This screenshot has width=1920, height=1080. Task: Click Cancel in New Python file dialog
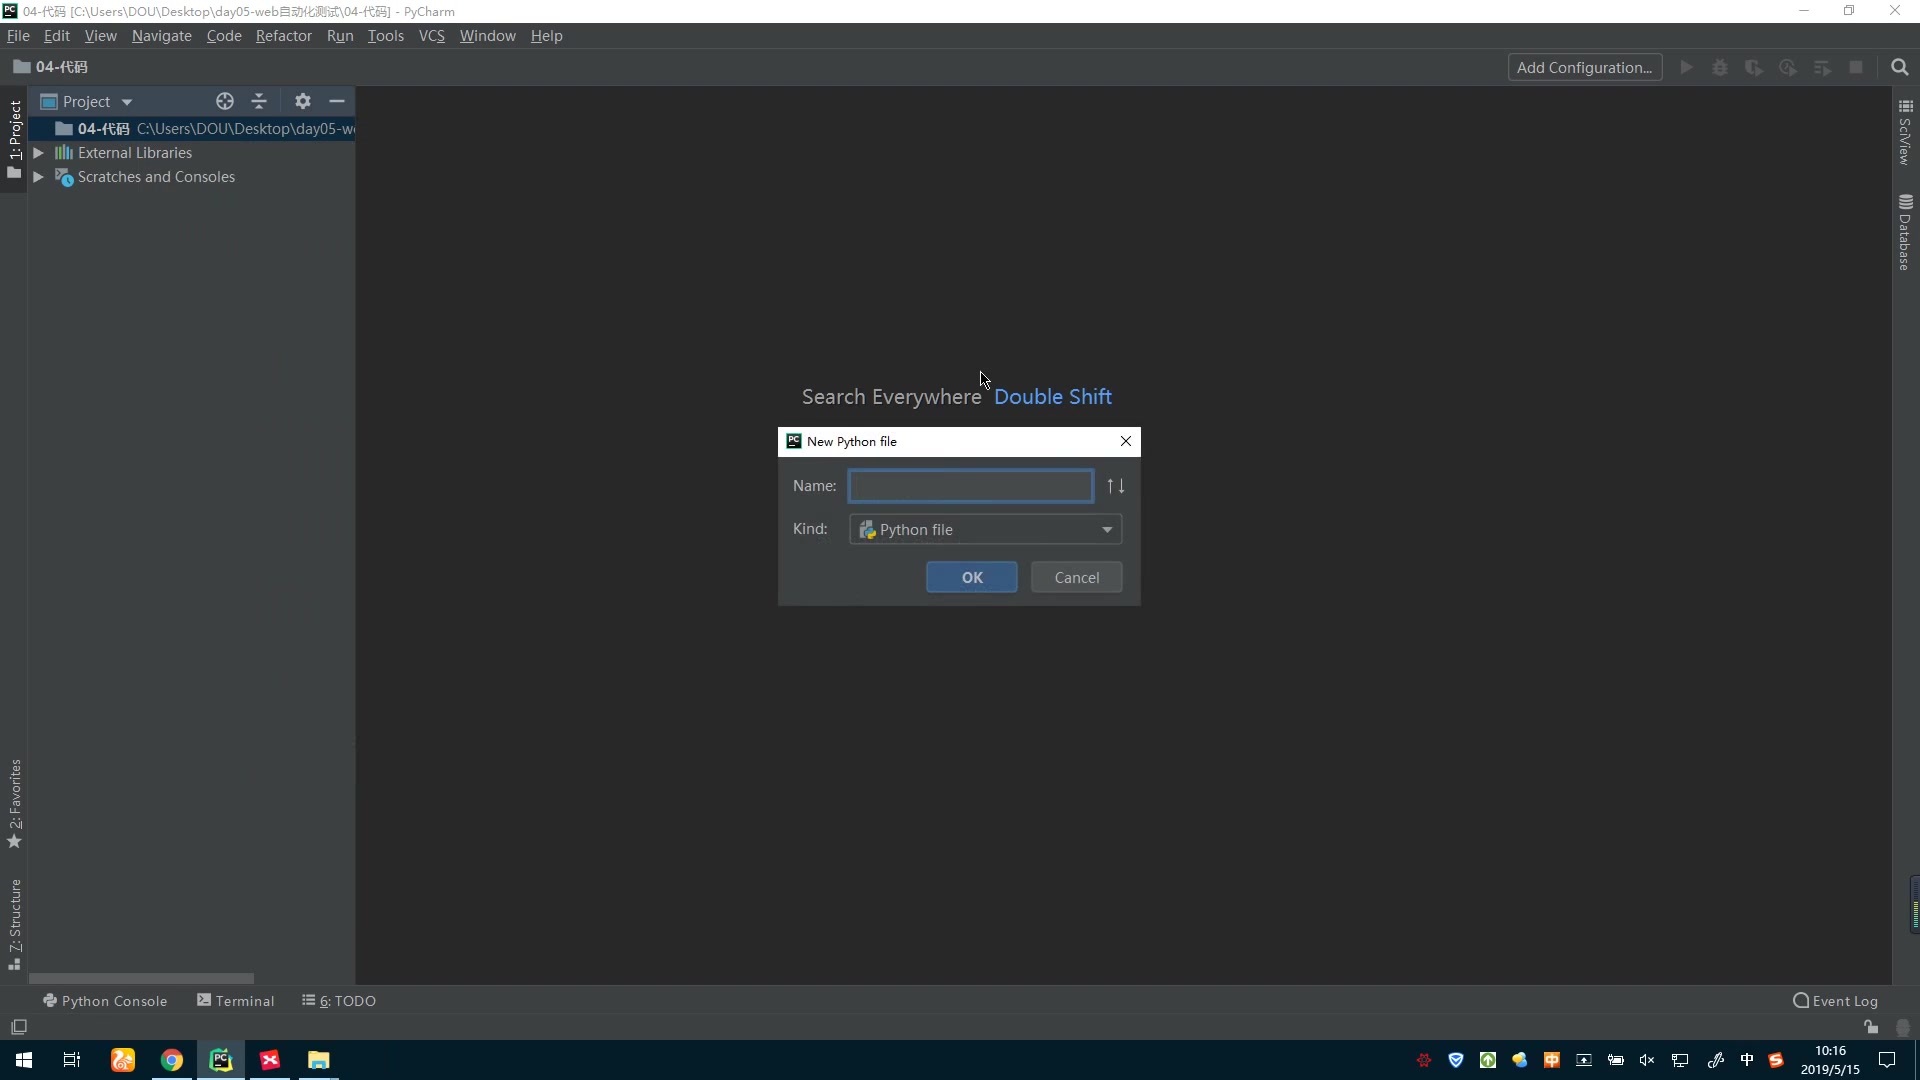tap(1076, 577)
